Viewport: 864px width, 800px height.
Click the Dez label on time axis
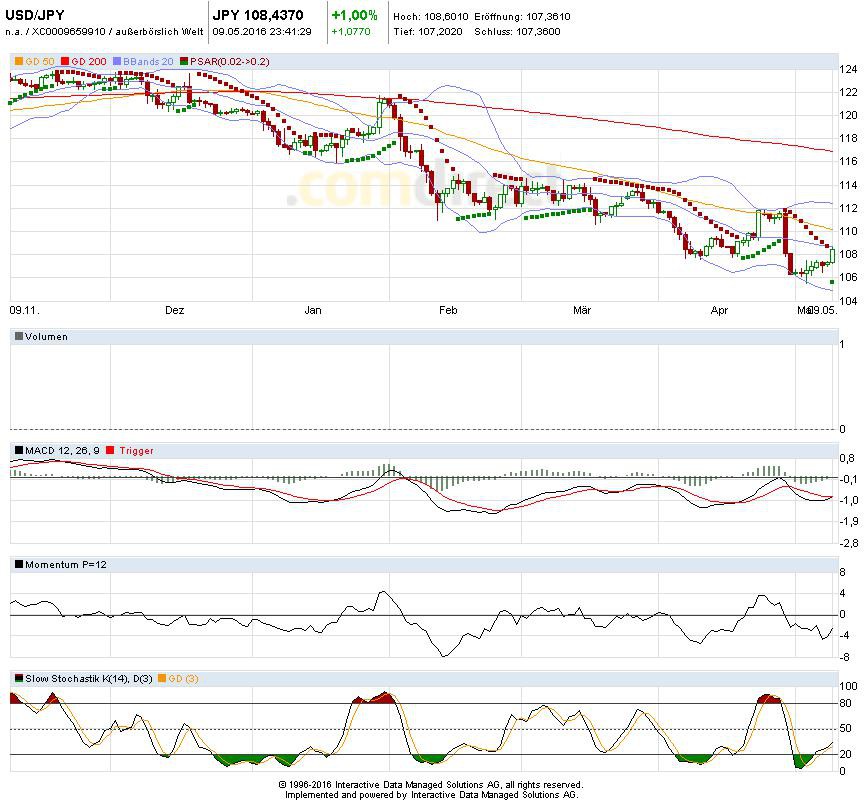(x=175, y=310)
